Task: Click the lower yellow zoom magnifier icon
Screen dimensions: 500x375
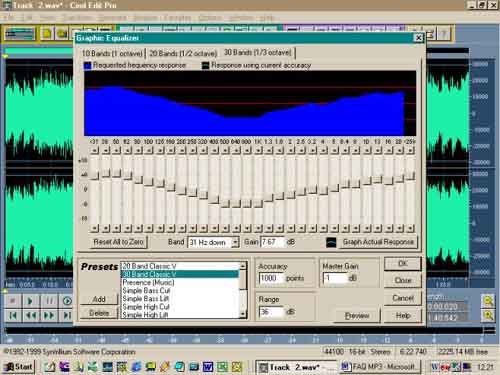Action: (488, 315)
